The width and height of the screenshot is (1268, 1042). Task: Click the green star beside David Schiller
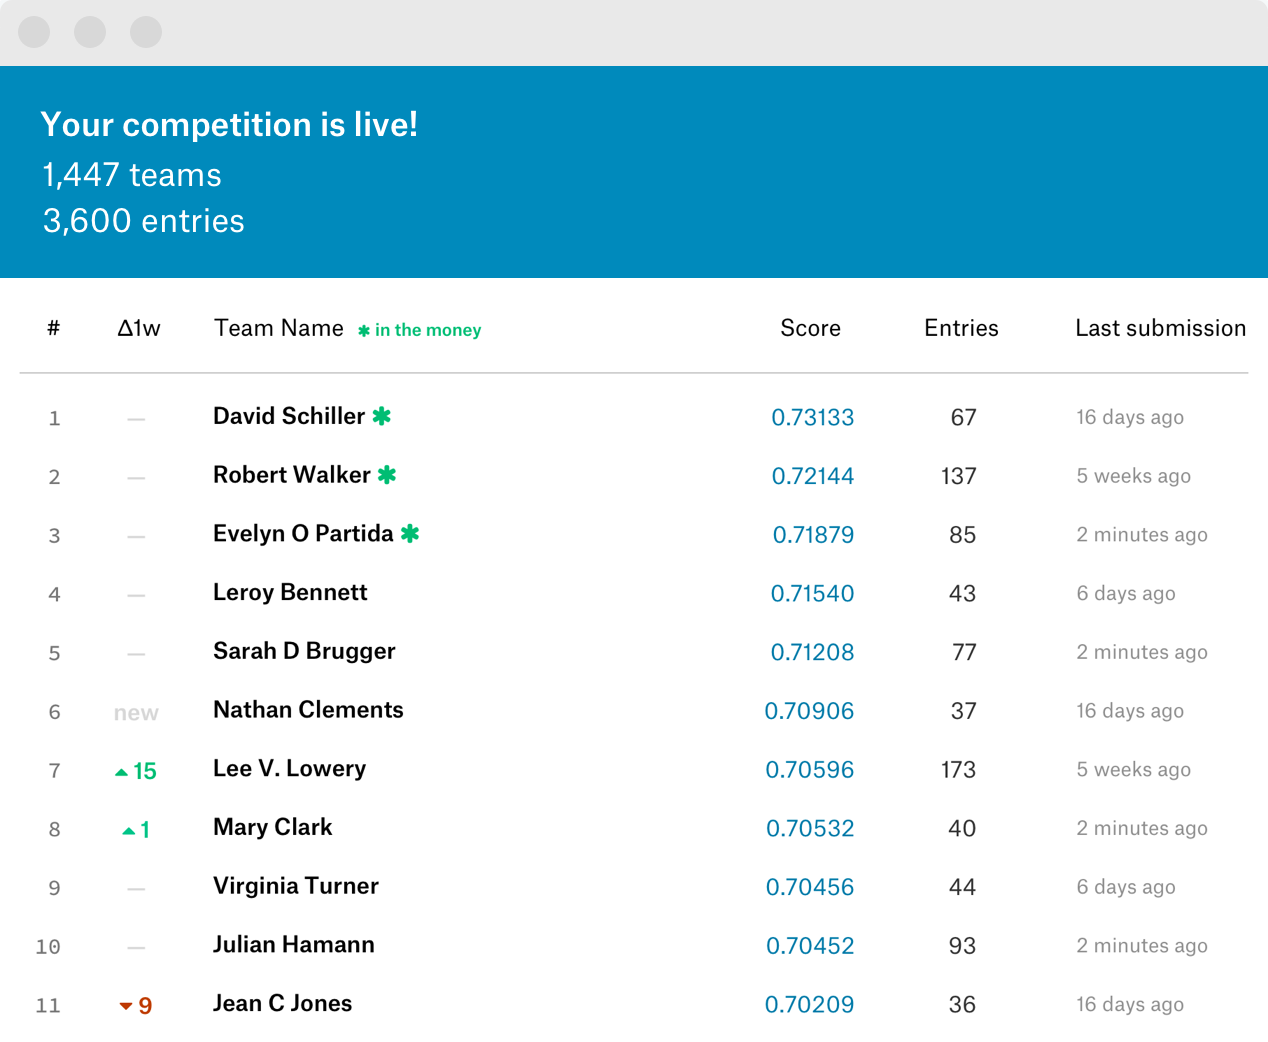pyautogui.click(x=381, y=416)
